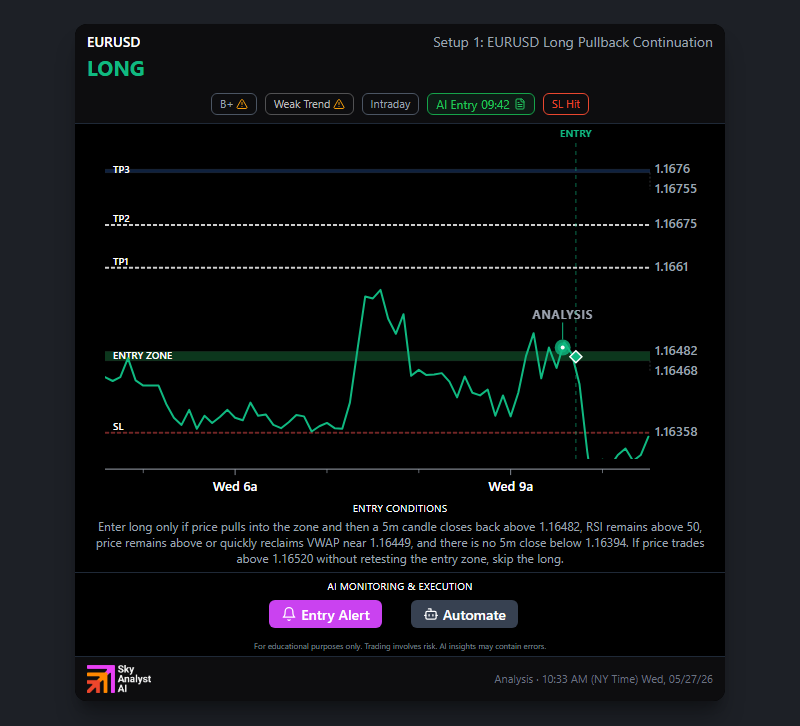Click the Automate button
Screen dimensions: 800x726
point(464,614)
